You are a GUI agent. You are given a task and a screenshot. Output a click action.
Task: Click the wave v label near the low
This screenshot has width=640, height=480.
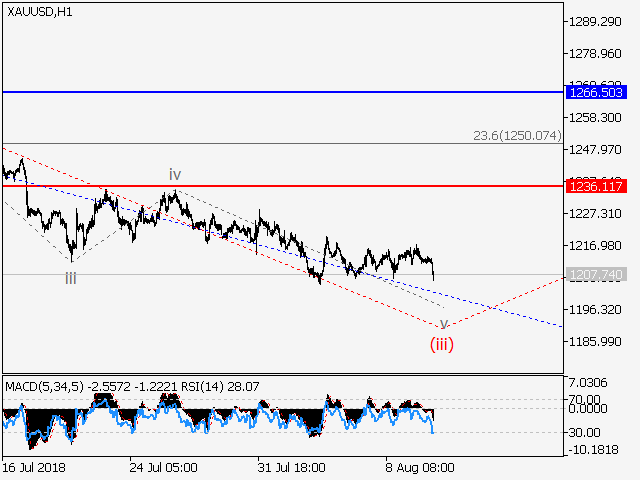(x=443, y=324)
